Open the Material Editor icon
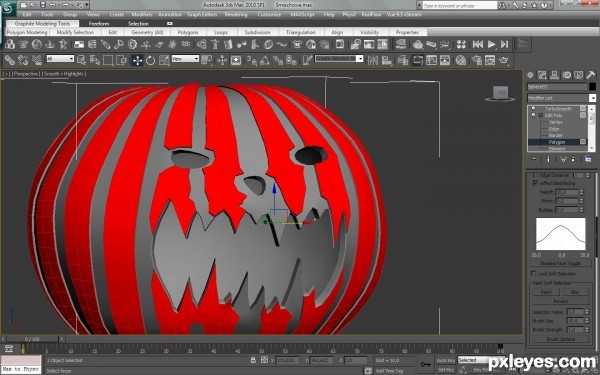This screenshot has width=600, height=375. 461,60
